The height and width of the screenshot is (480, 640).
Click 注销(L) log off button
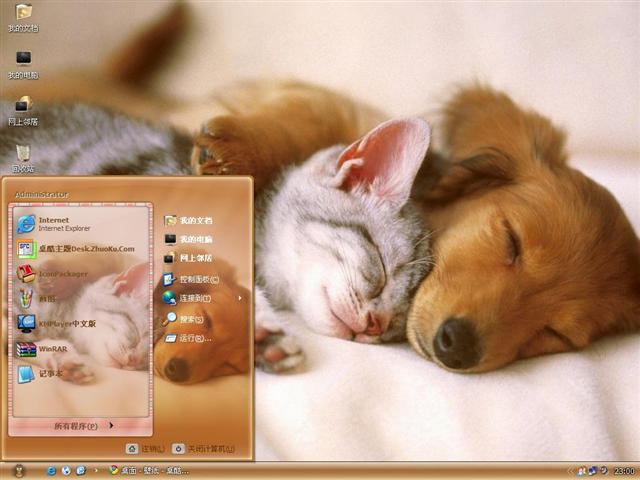click(145, 449)
